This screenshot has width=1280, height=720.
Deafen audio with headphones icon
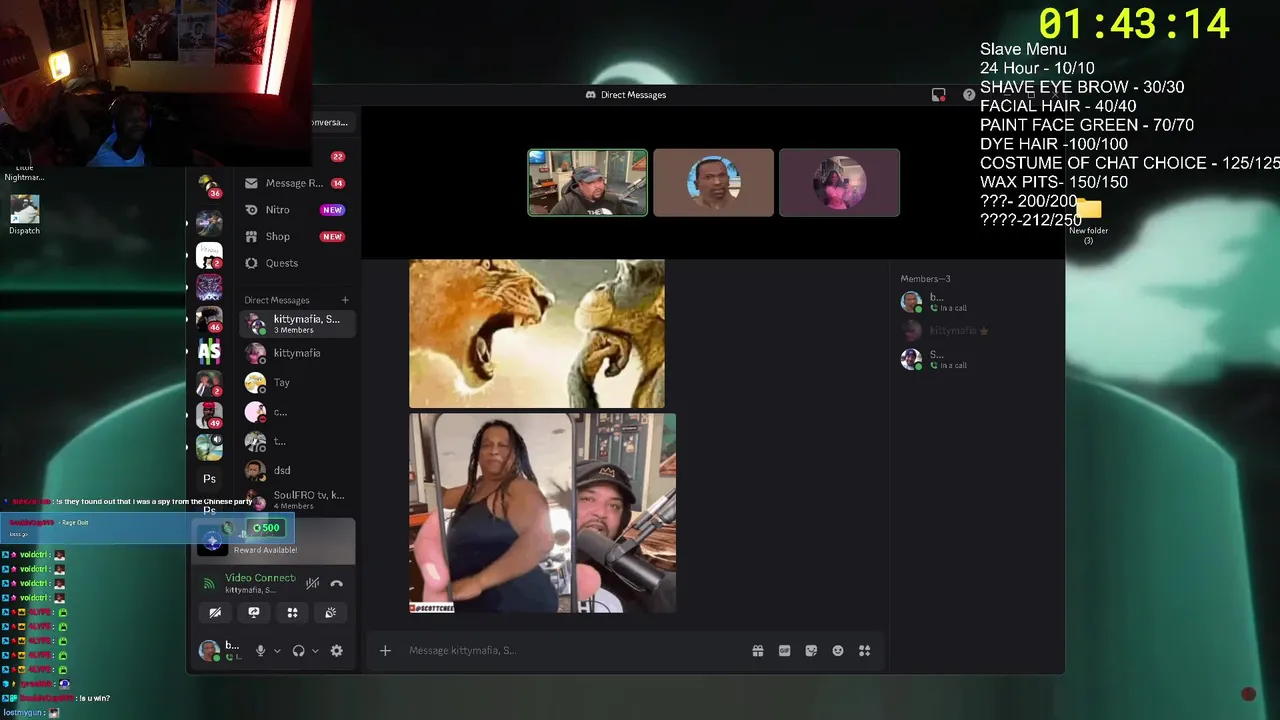[x=298, y=651]
